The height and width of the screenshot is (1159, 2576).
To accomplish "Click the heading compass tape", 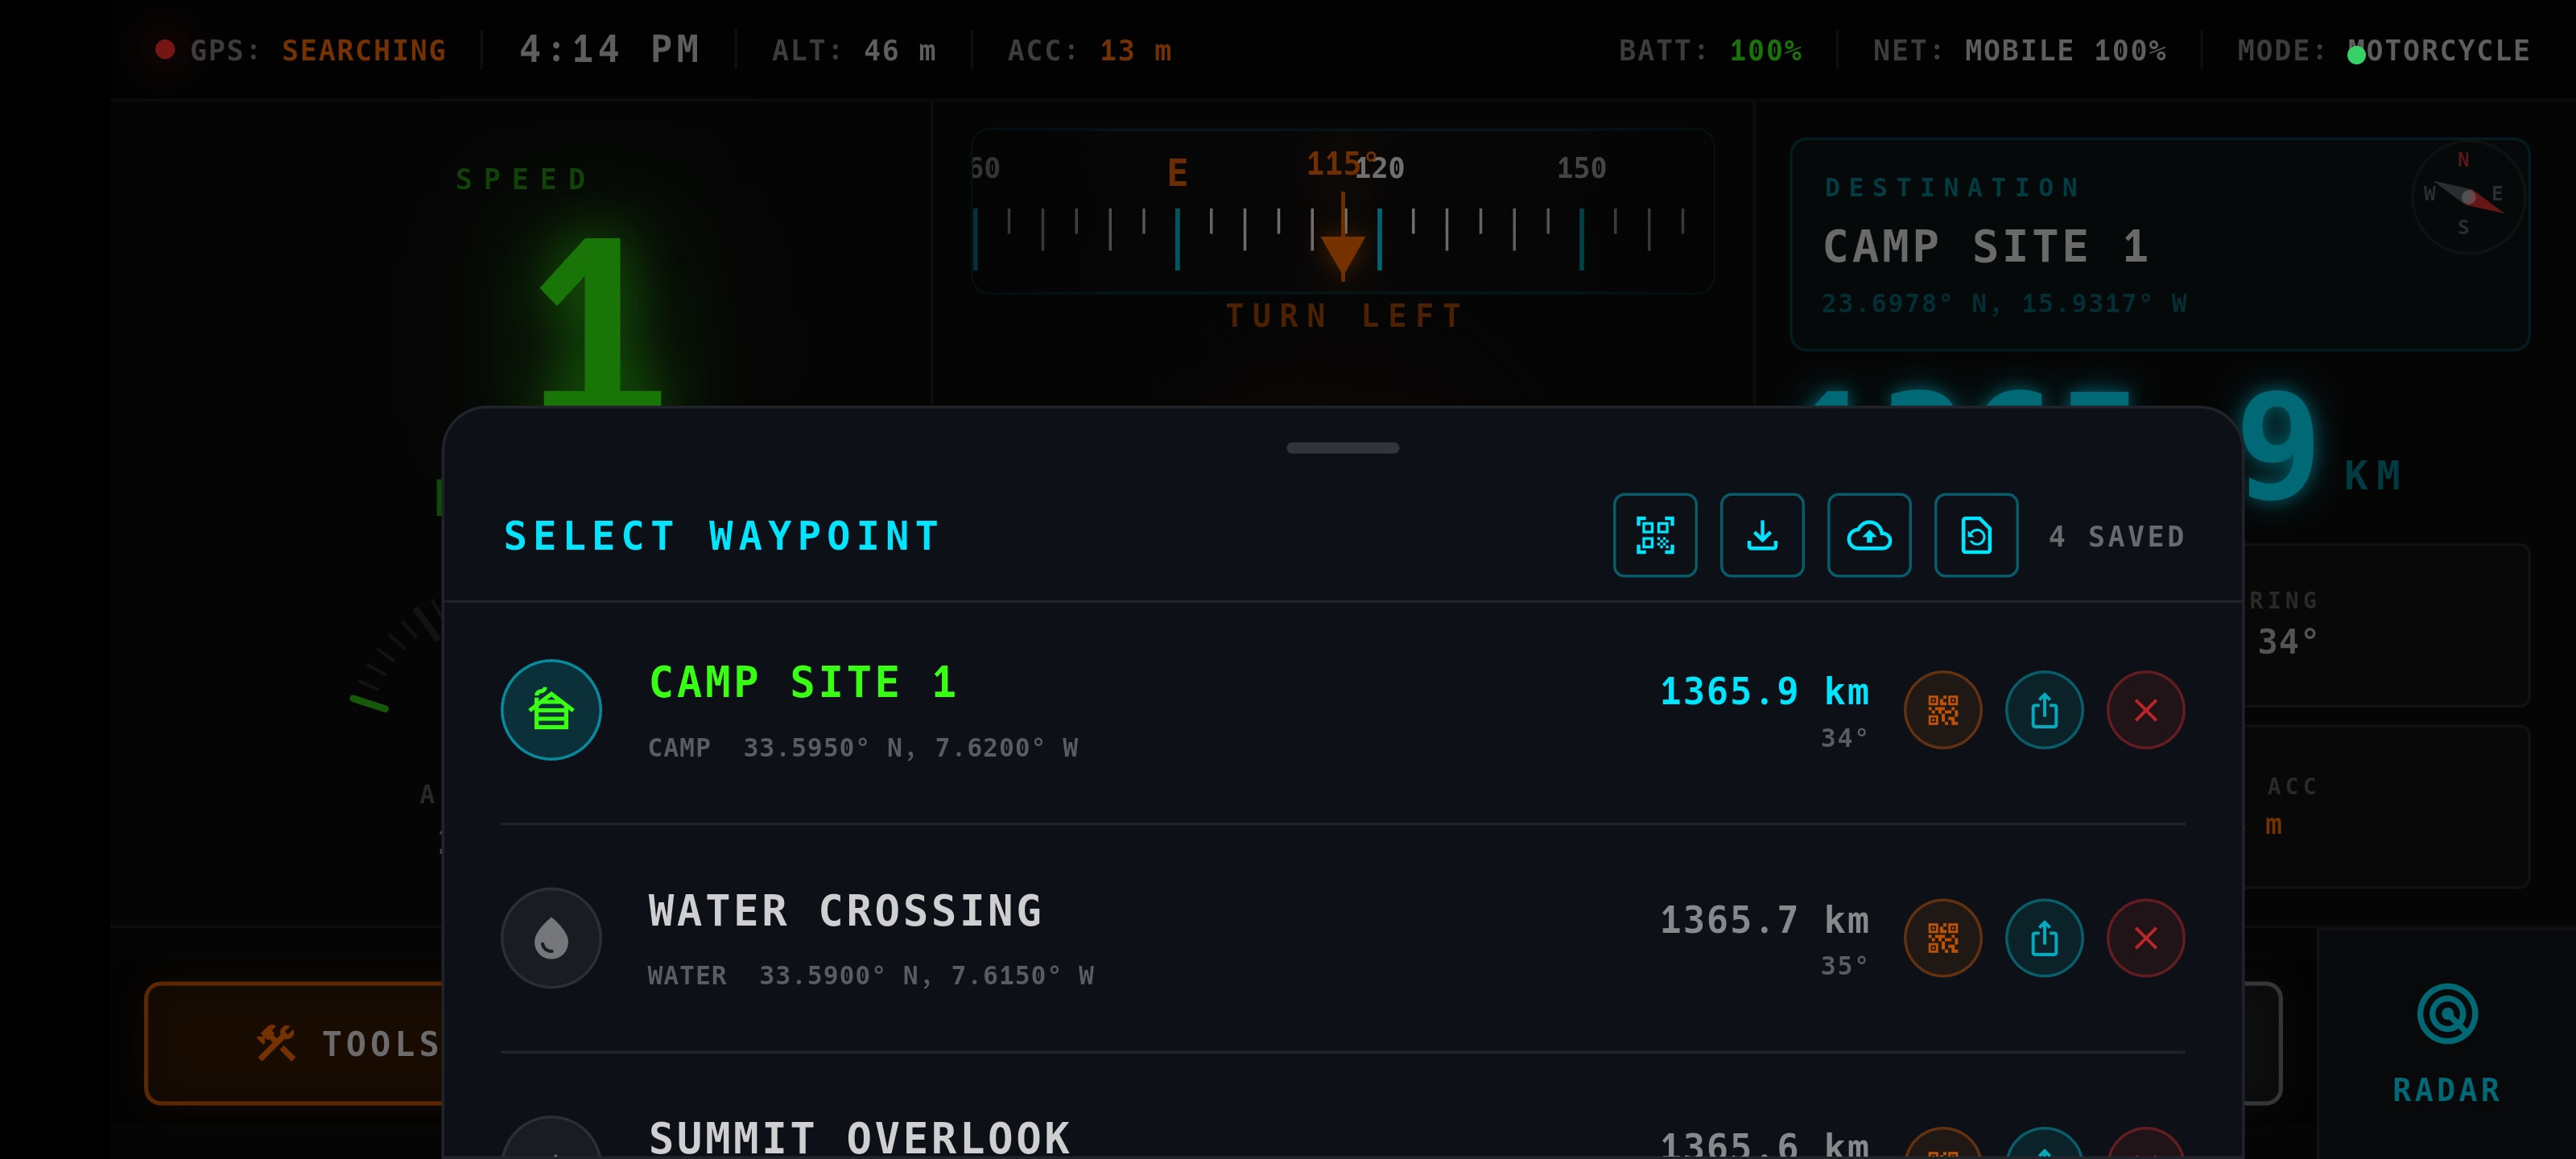I will 1342,211.
